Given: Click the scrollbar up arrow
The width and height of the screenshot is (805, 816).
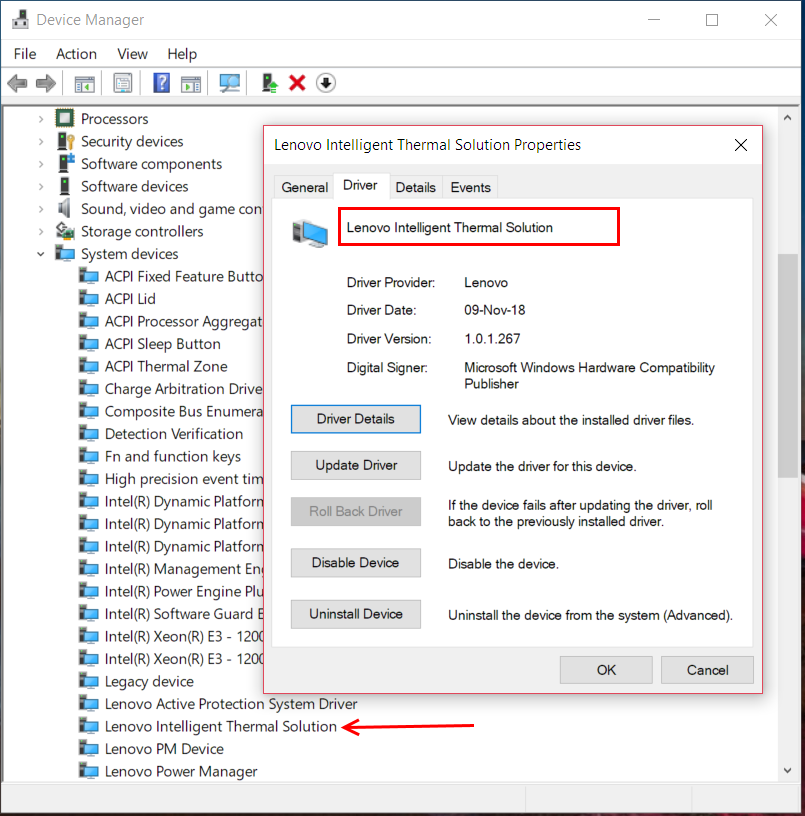Looking at the screenshot, I should (x=788, y=118).
